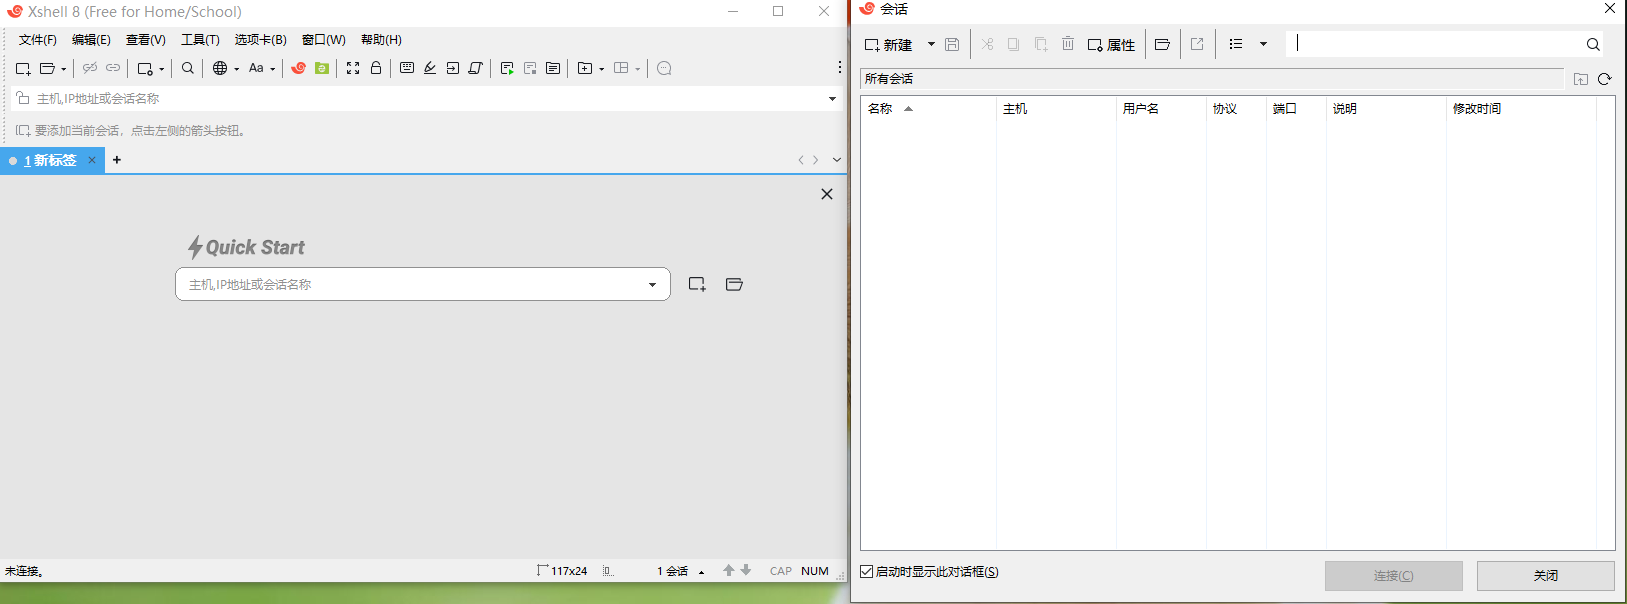The image size is (1627, 604).
Task: Click the export shortcut icon in Sessions dialog
Action: 1197,44
